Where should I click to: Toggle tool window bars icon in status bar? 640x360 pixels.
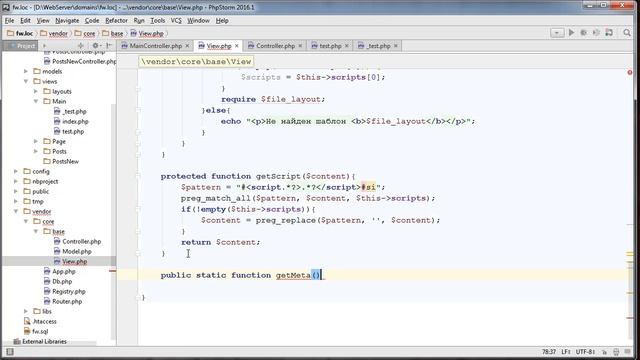coord(10,351)
